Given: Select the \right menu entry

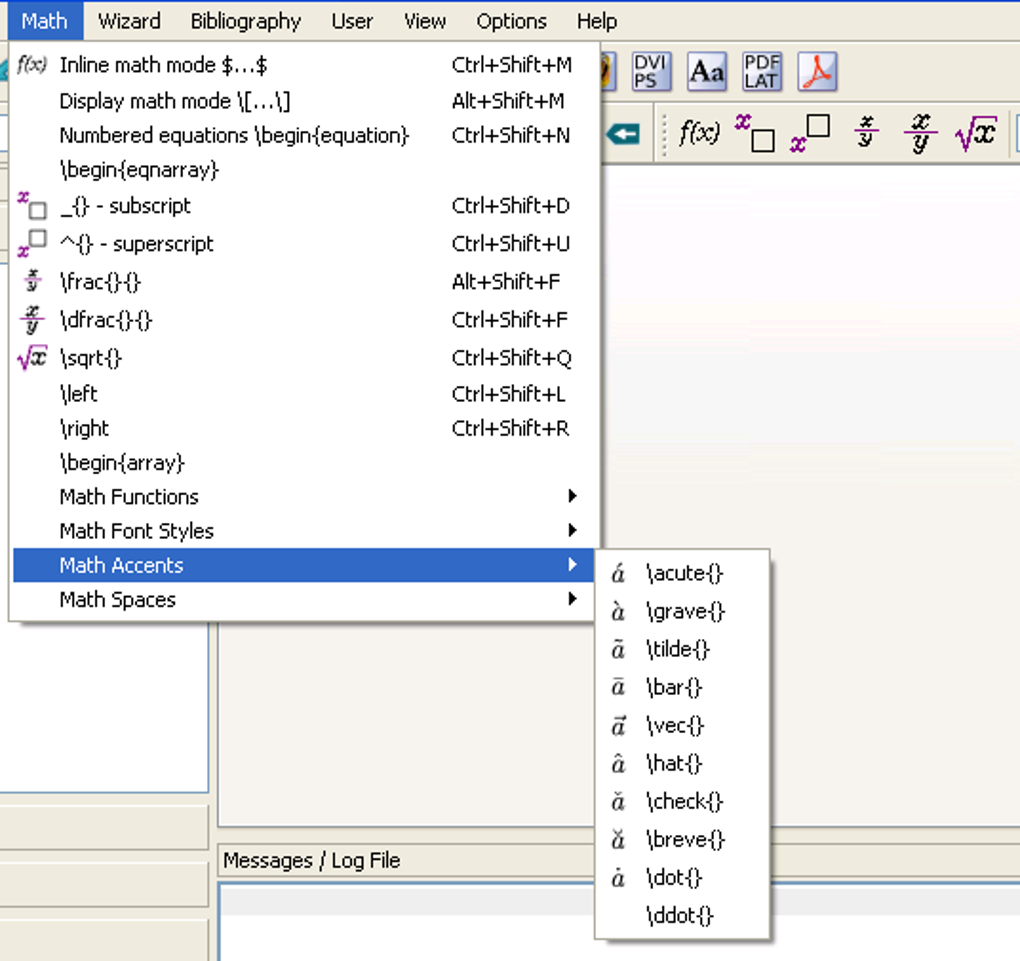Looking at the screenshot, I should click(x=303, y=428).
